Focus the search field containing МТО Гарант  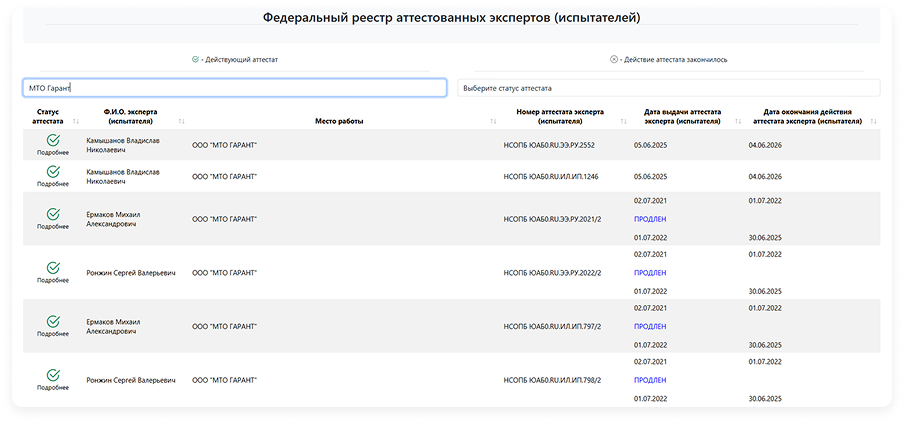click(234, 88)
